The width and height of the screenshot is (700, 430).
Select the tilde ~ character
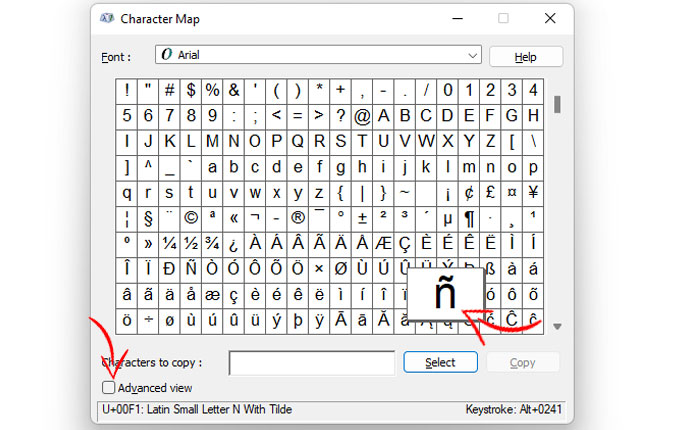coord(404,193)
